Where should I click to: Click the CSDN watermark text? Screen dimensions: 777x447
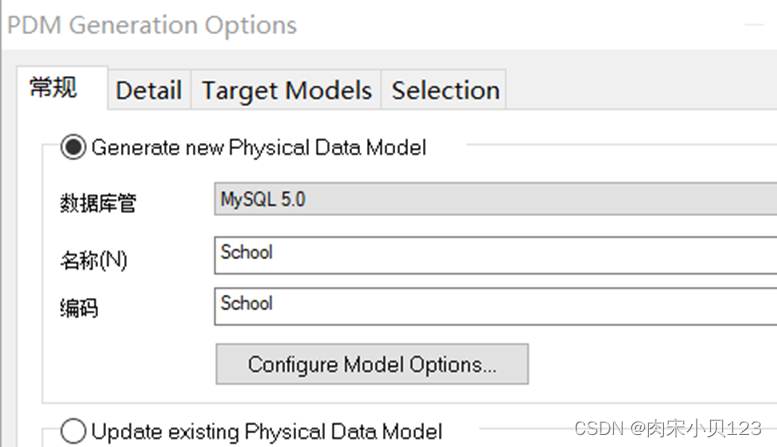coord(667,428)
